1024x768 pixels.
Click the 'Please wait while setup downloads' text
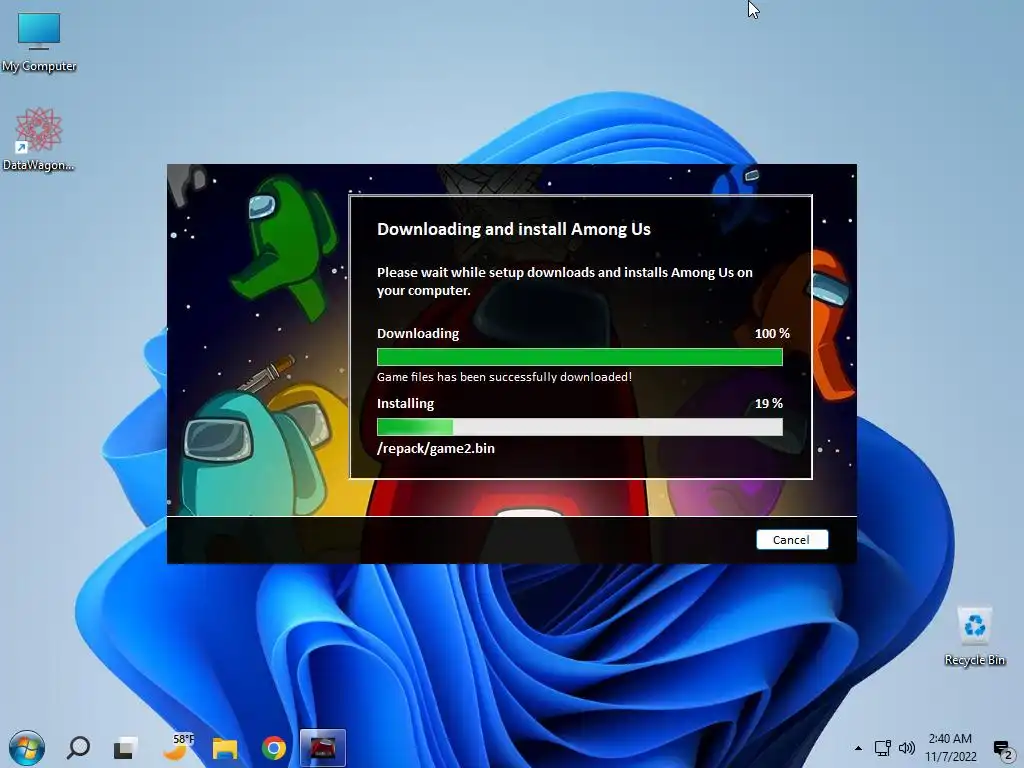click(x=564, y=281)
